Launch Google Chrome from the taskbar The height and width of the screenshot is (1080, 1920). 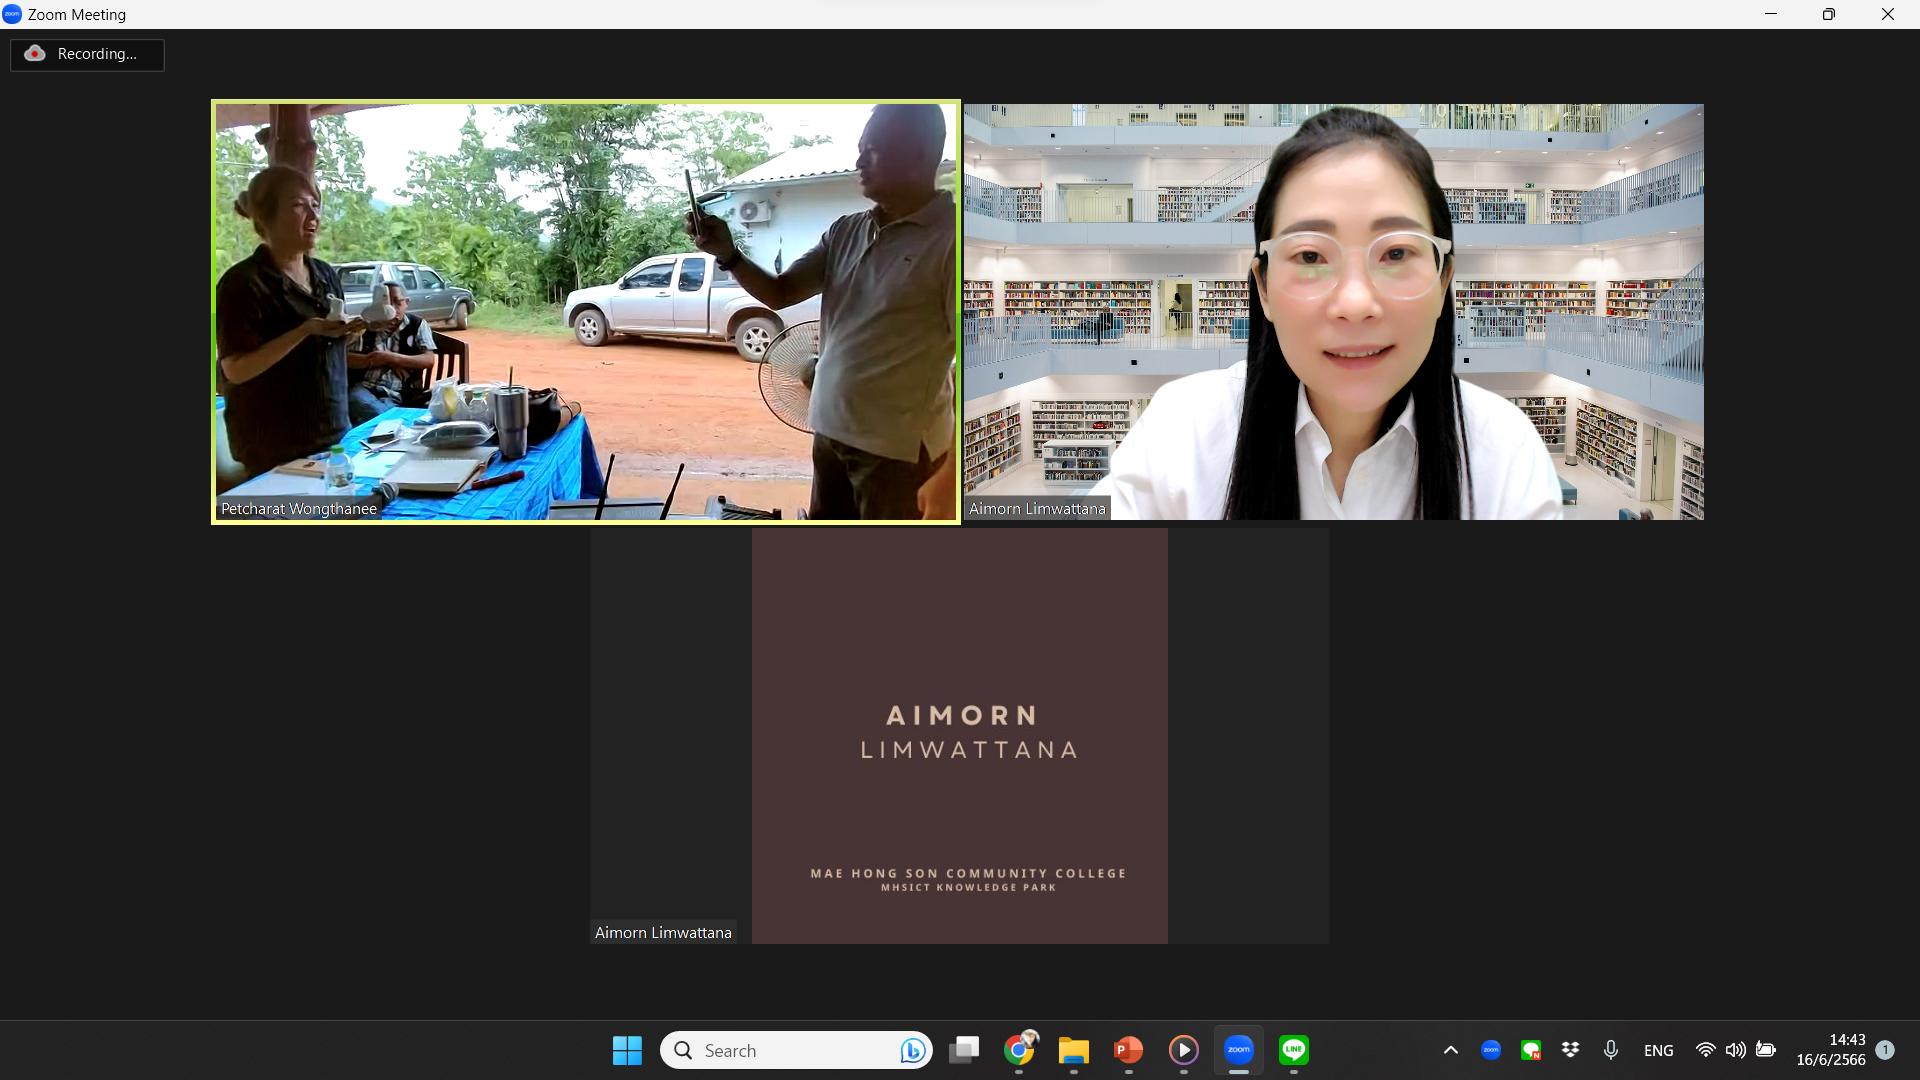(1019, 1050)
